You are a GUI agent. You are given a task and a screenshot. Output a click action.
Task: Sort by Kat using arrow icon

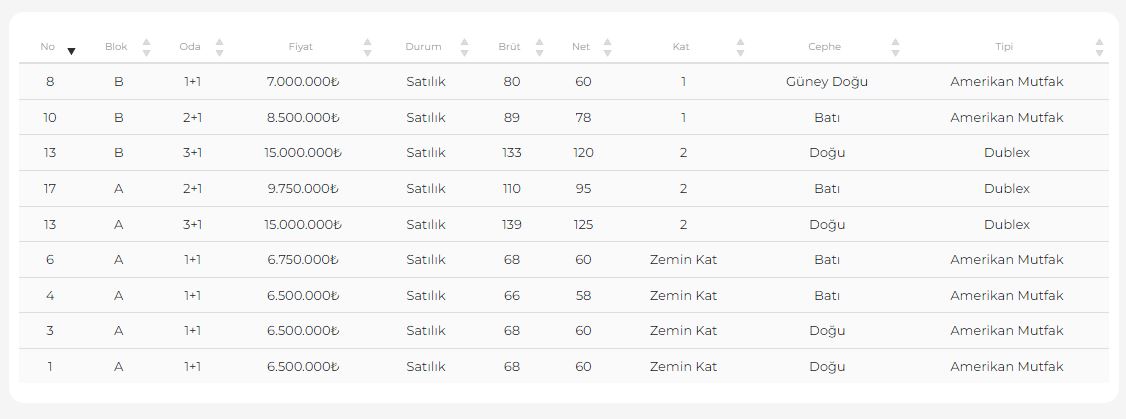740,47
